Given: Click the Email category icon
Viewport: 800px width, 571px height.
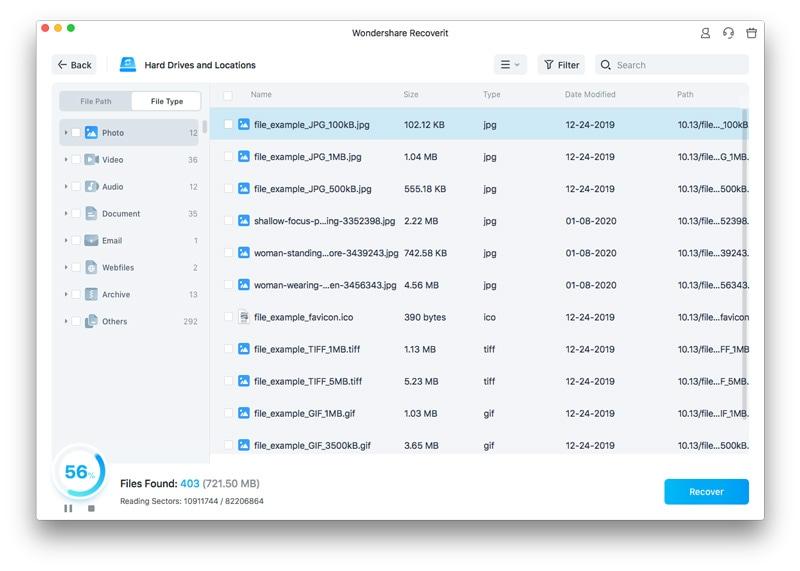Looking at the screenshot, I should click(91, 240).
